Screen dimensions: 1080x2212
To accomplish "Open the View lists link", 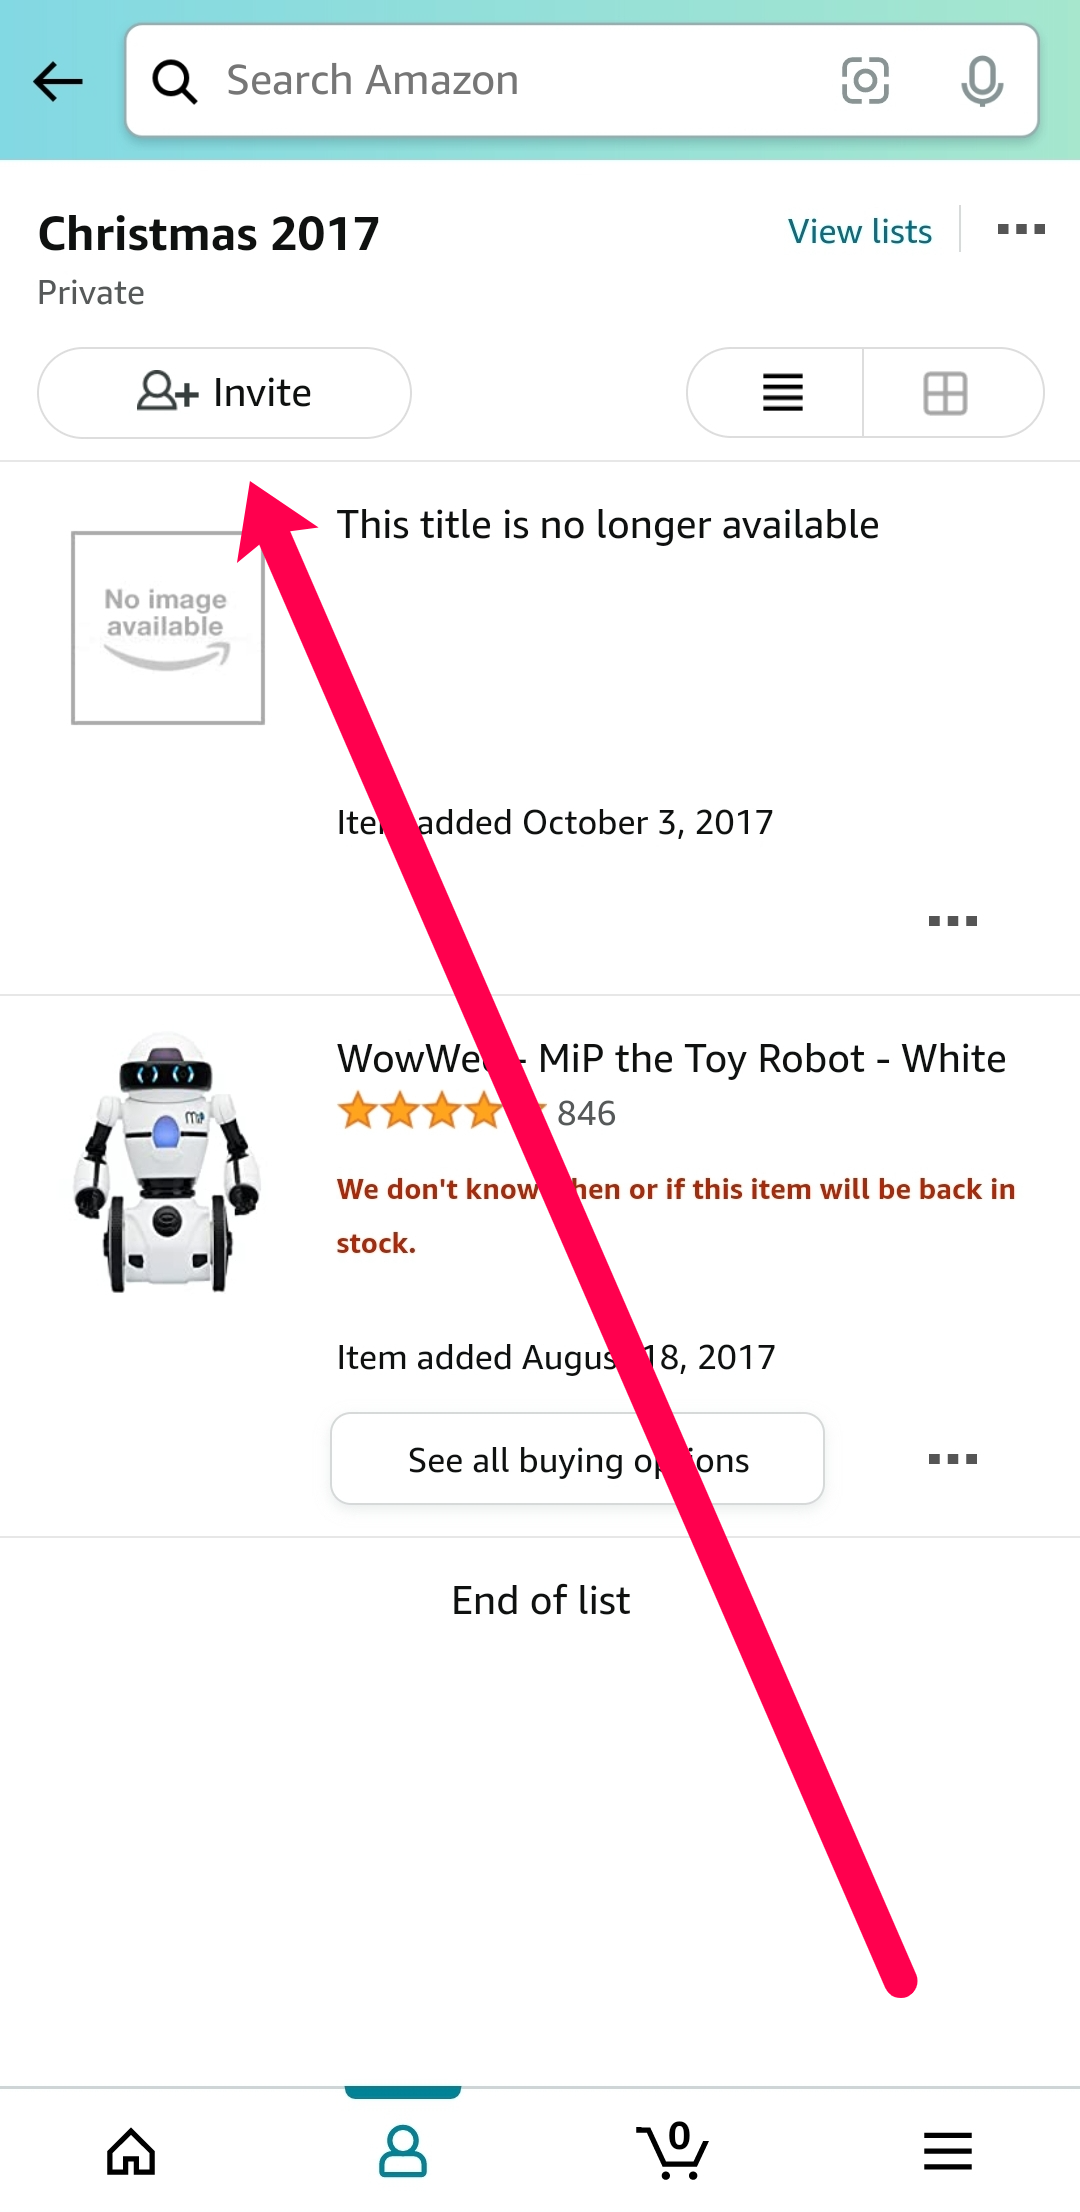I will 860,231.
